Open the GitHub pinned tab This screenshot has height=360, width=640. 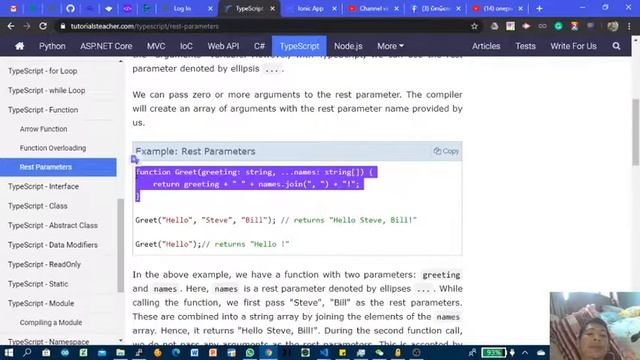pos(70,8)
